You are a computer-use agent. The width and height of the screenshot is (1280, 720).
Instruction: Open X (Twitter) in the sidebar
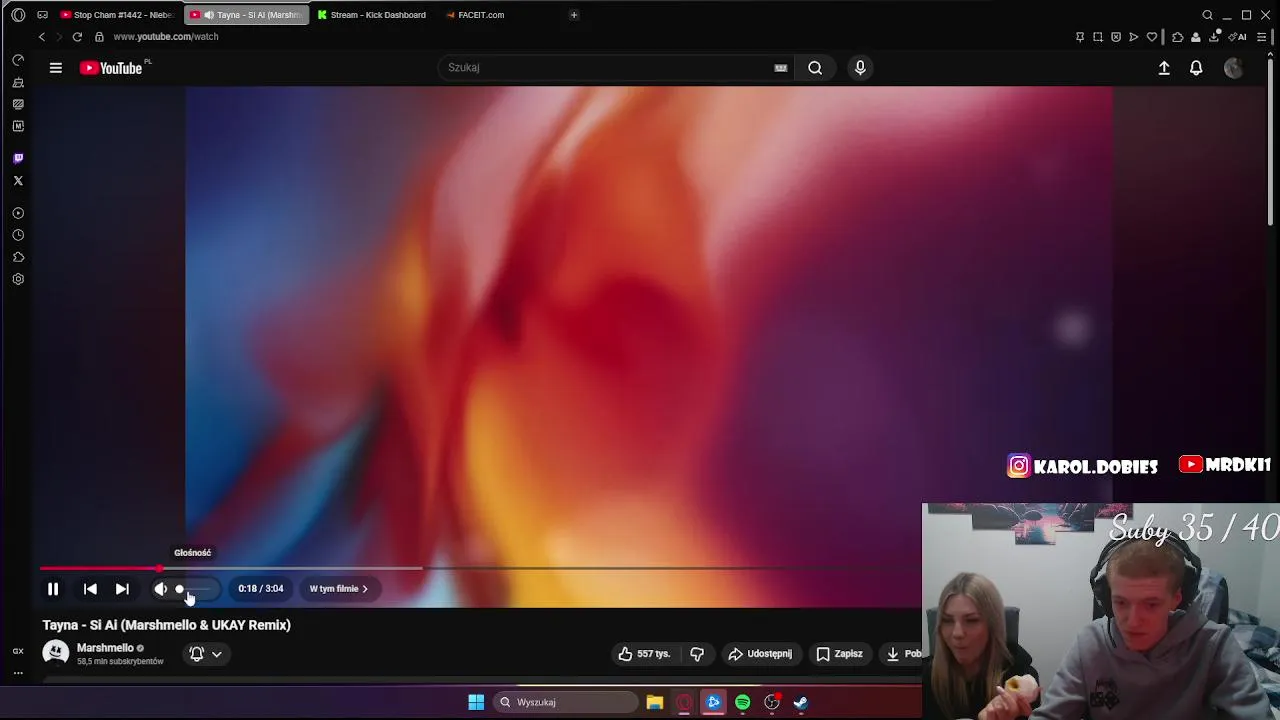point(18,181)
